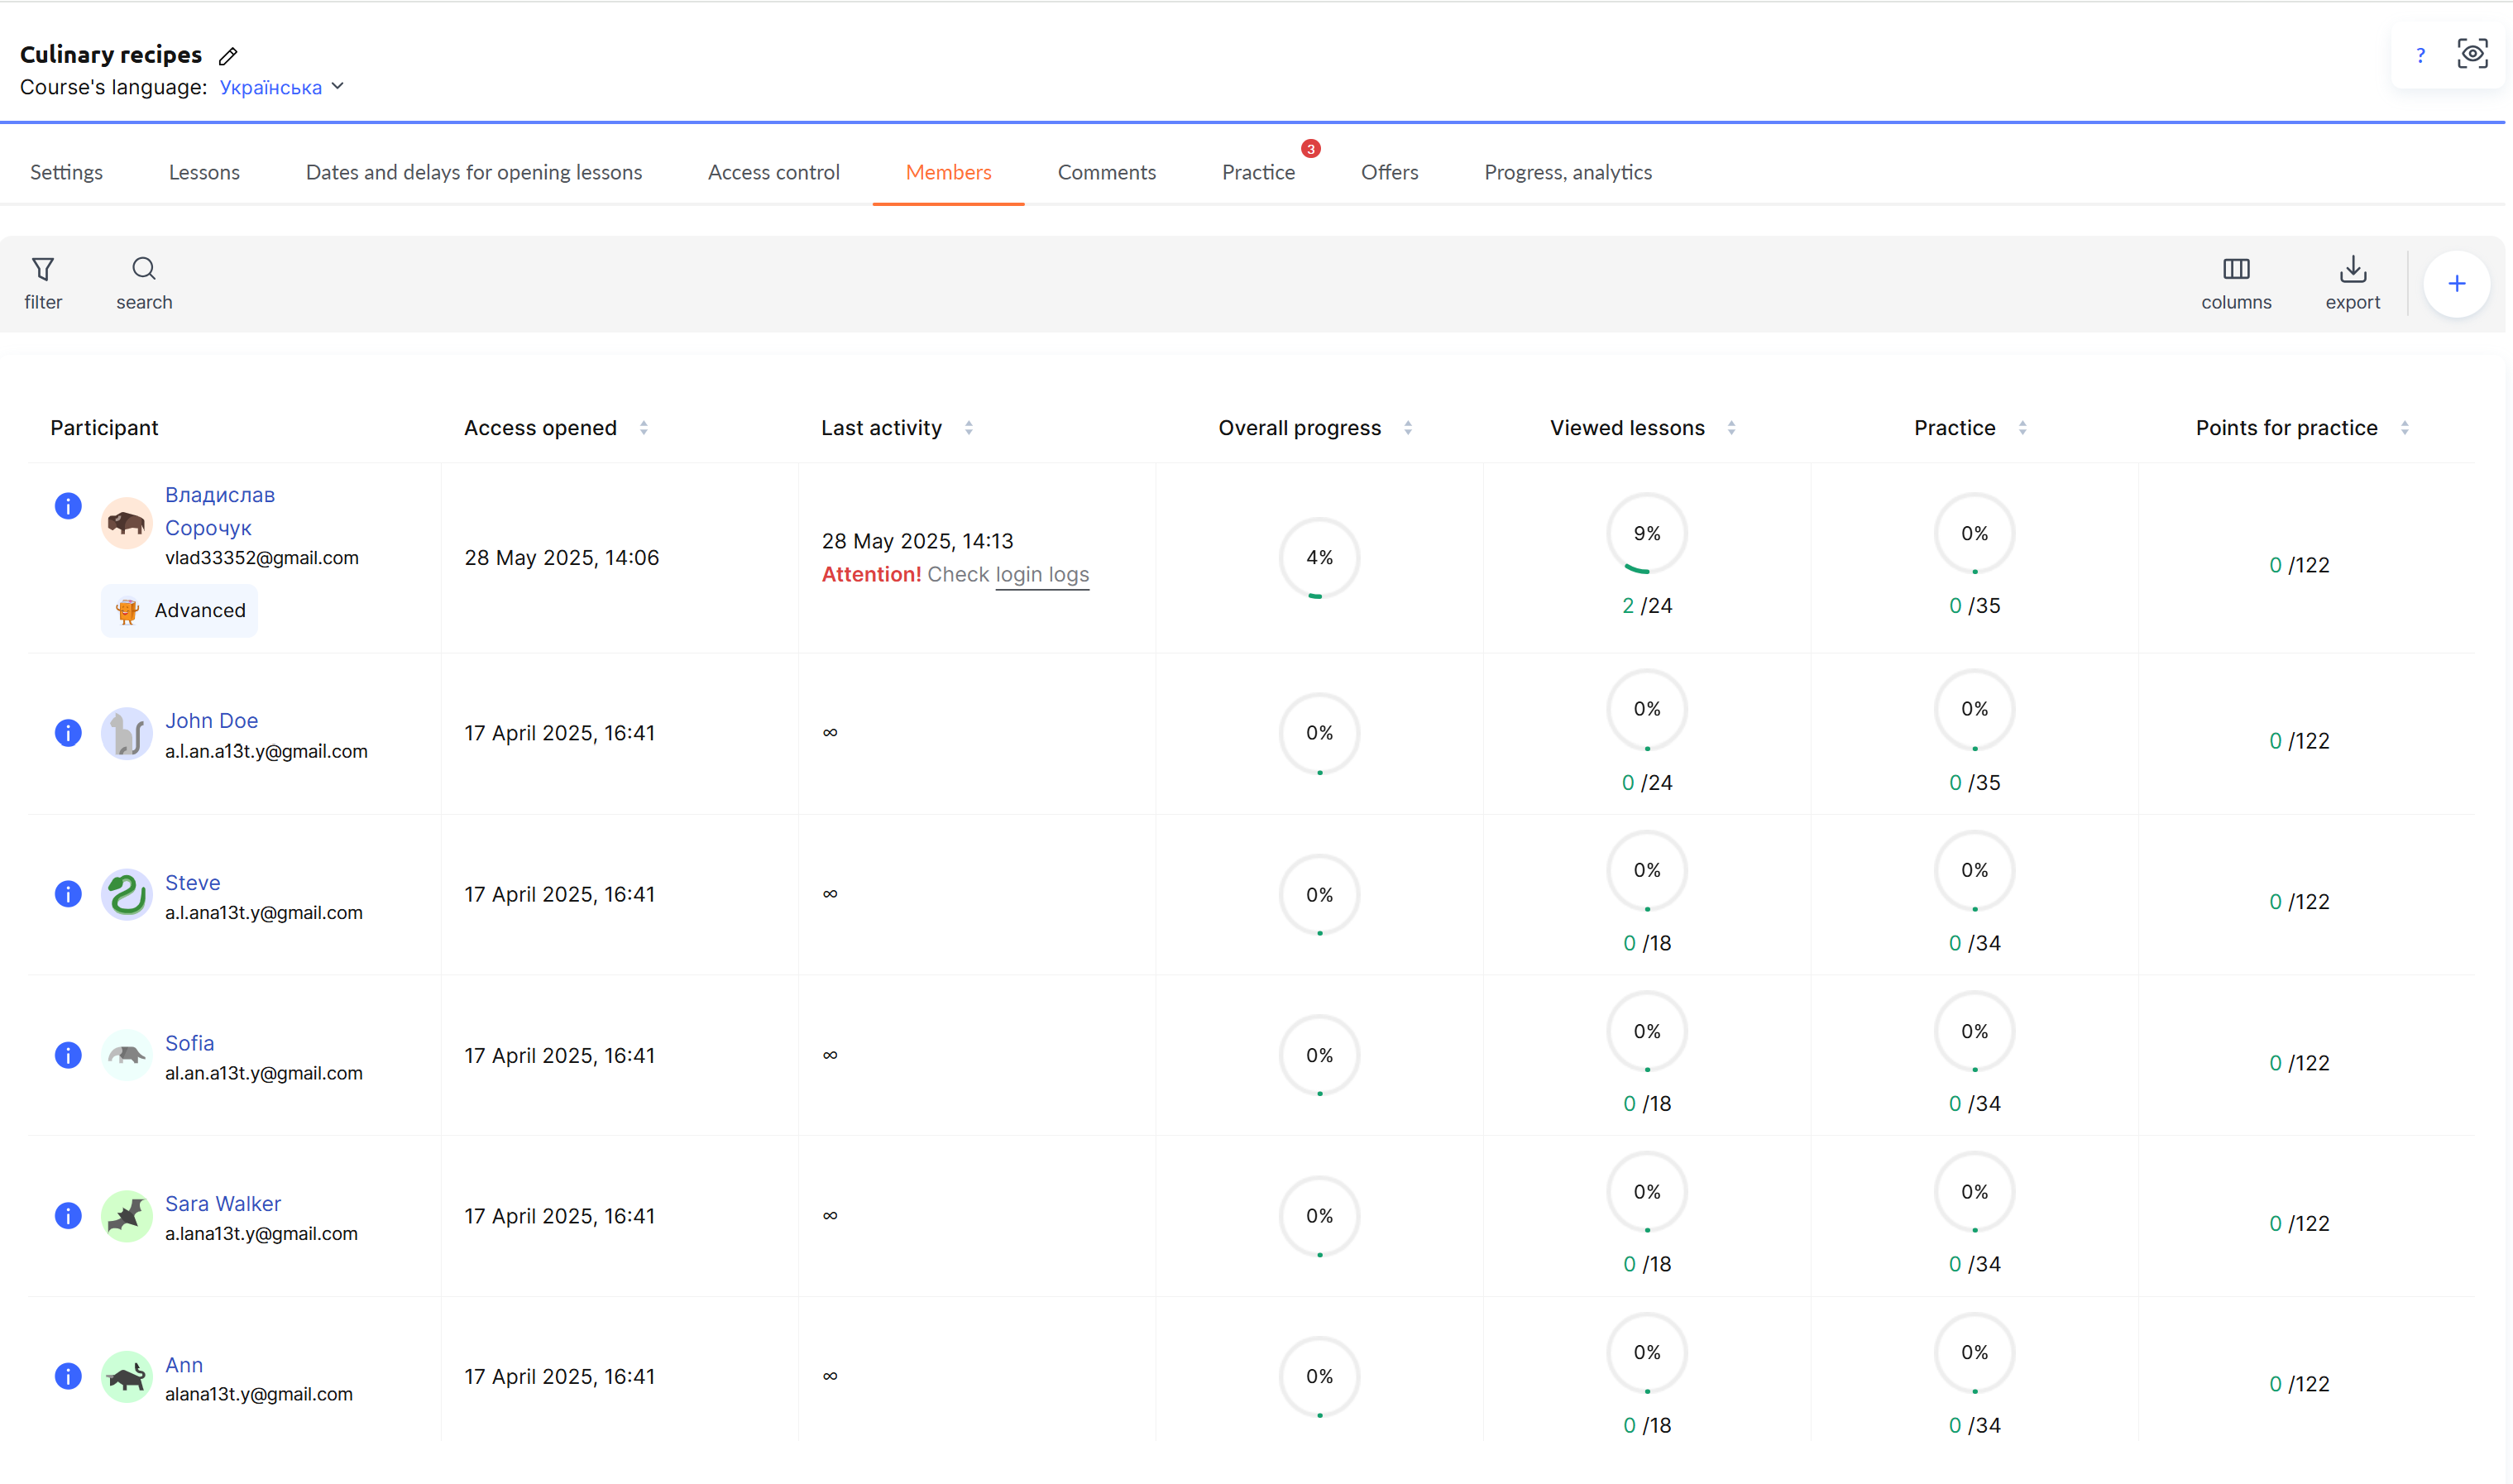Edit course name with pencil icon
The height and width of the screenshot is (1484, 2513).
(228, 56)
